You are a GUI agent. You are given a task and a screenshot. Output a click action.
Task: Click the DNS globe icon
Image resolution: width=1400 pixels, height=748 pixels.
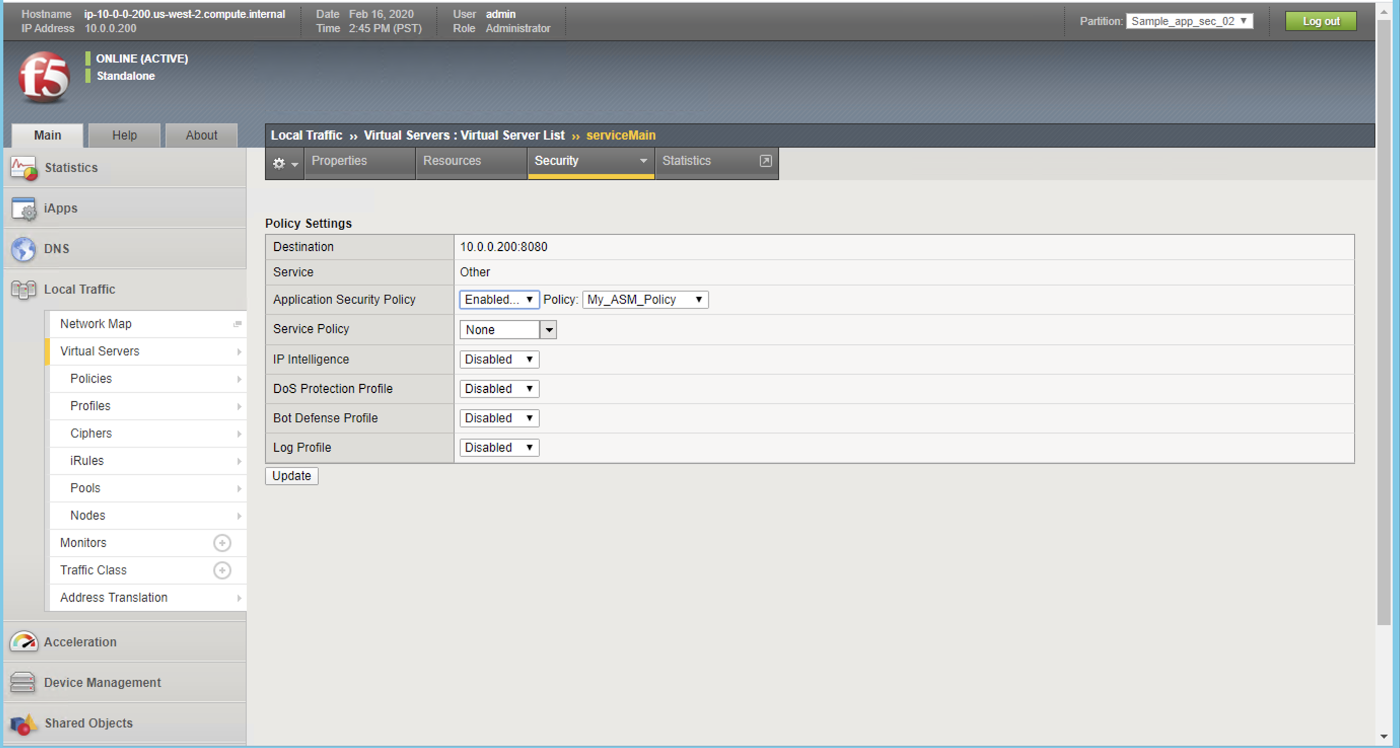click(24, 249)
